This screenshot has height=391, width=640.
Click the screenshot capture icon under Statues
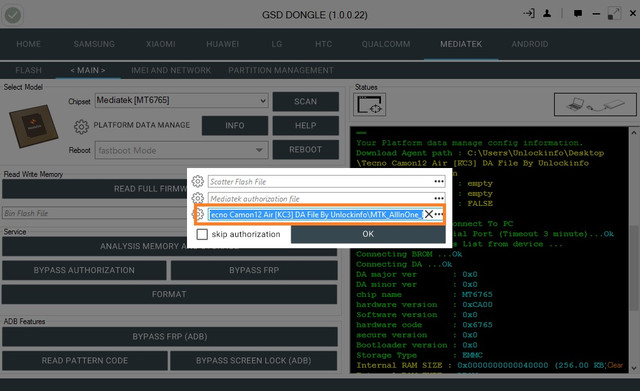click(x=369, y=104)
